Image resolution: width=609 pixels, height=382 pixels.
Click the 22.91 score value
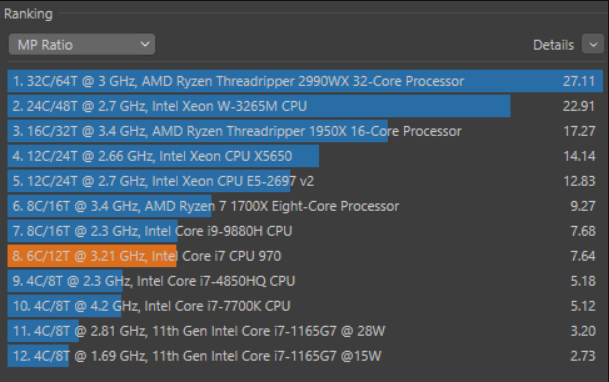coord(579,106)
